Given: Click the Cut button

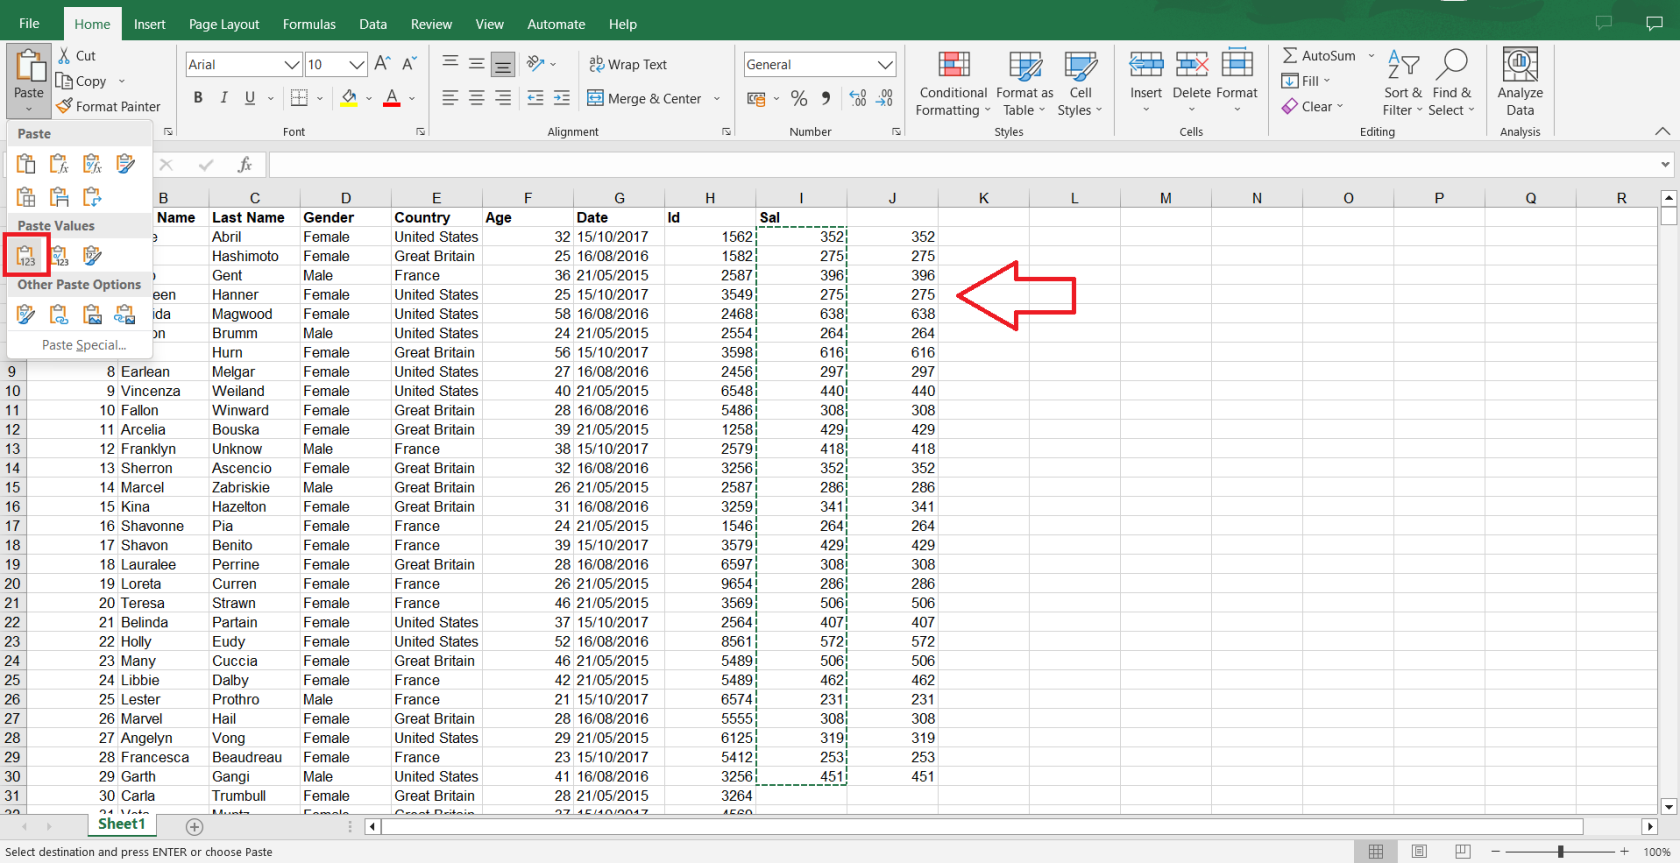Looking at the screenshot, I should [x=77, y=56].
